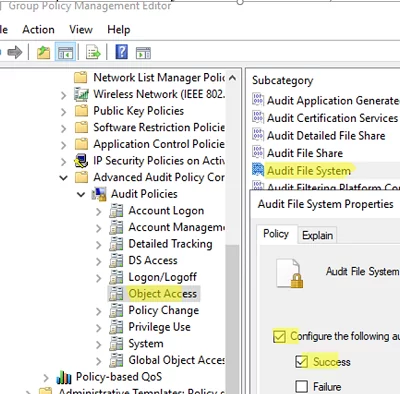Screen dimensions: 400x394
Task: Click the Audit File System subcategory icon
Action: click(x=258, y=170)
